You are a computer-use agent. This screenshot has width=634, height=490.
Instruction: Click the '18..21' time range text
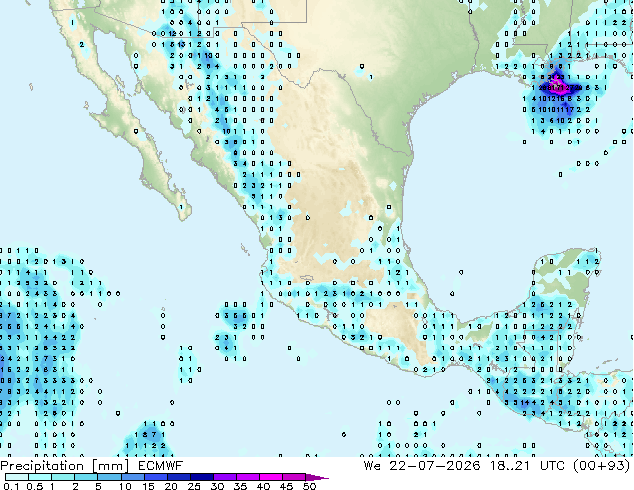pos(509,466)
